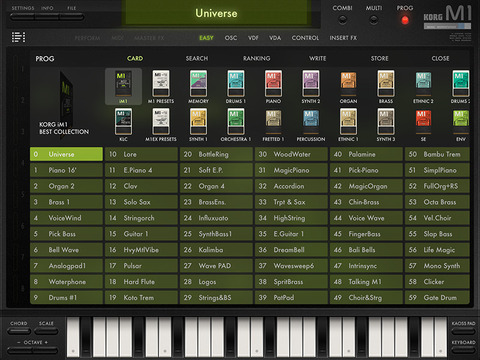480x360 pixels.
Task: Select program 20 BottleRing
Action: (x=216, y=154)
